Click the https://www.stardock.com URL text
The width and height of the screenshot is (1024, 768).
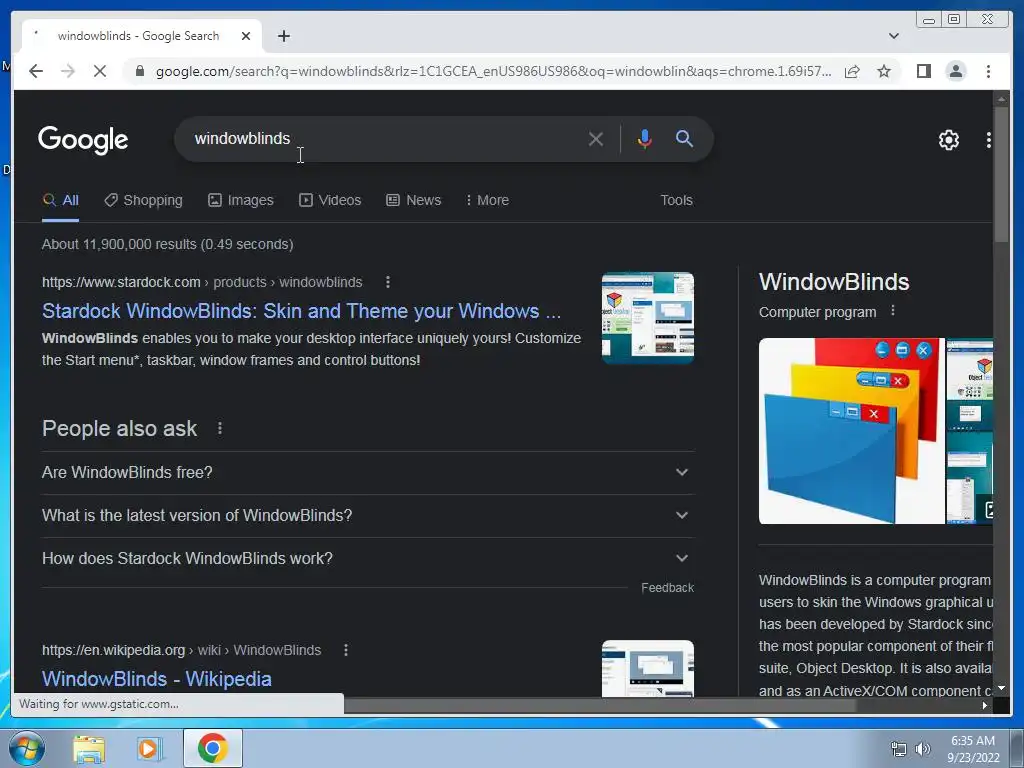(x=121, y=282)
